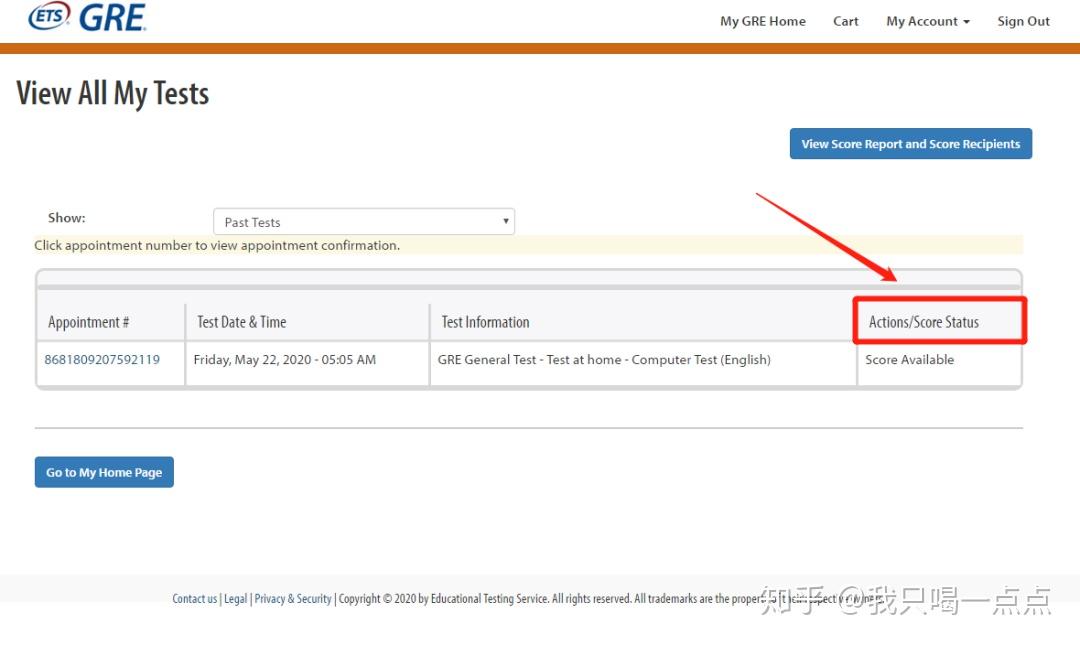
Task: Click the 'View All My Tests' heading
Action: [x=112, y=93]
